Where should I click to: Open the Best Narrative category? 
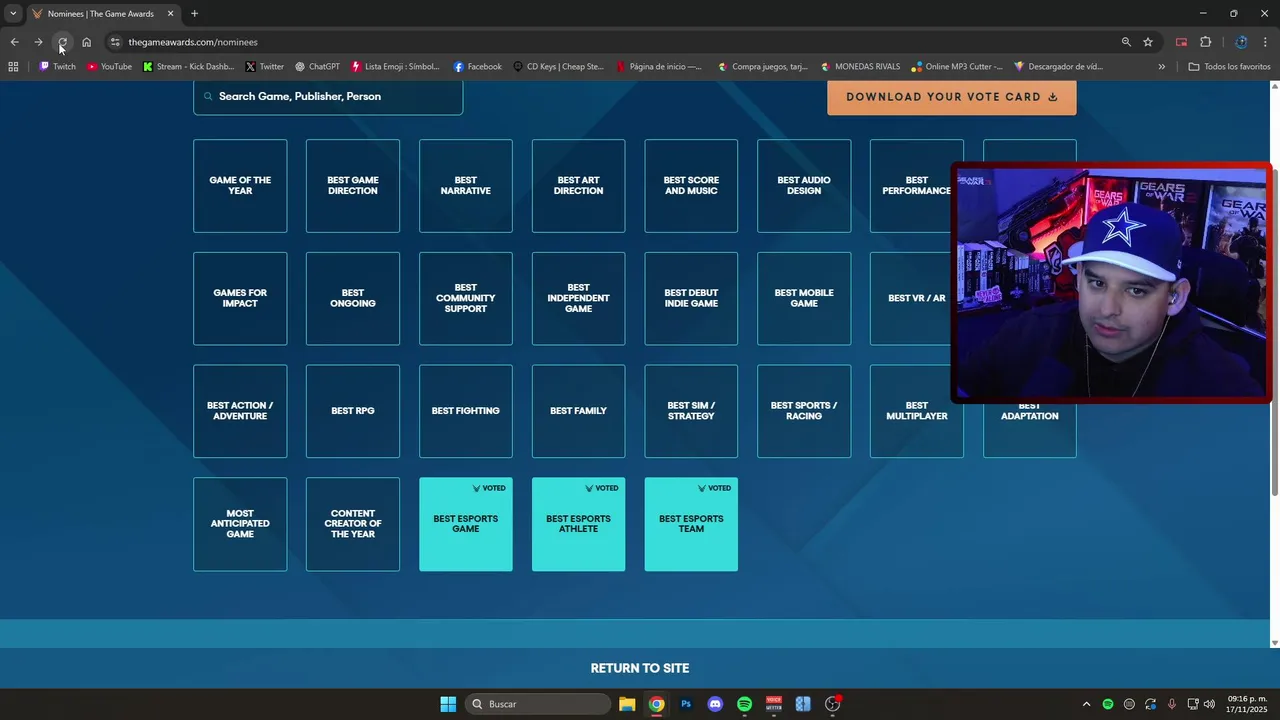pos(466,186)
